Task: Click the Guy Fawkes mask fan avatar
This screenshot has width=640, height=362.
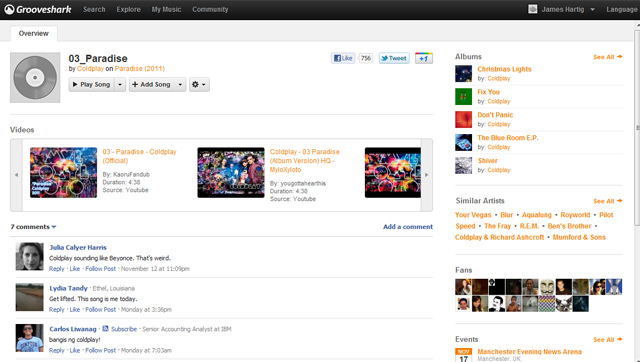Action: pos(547,287)
